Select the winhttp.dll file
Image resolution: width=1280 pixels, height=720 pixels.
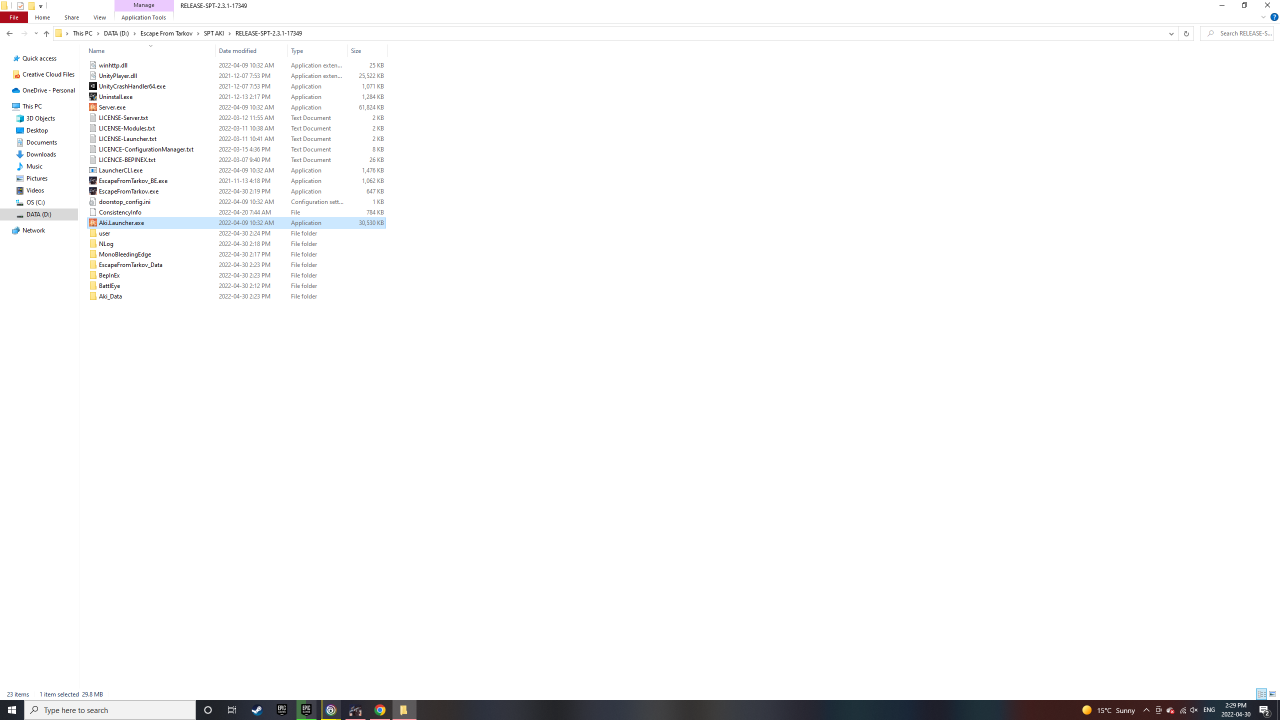click(x=113, y=65)
